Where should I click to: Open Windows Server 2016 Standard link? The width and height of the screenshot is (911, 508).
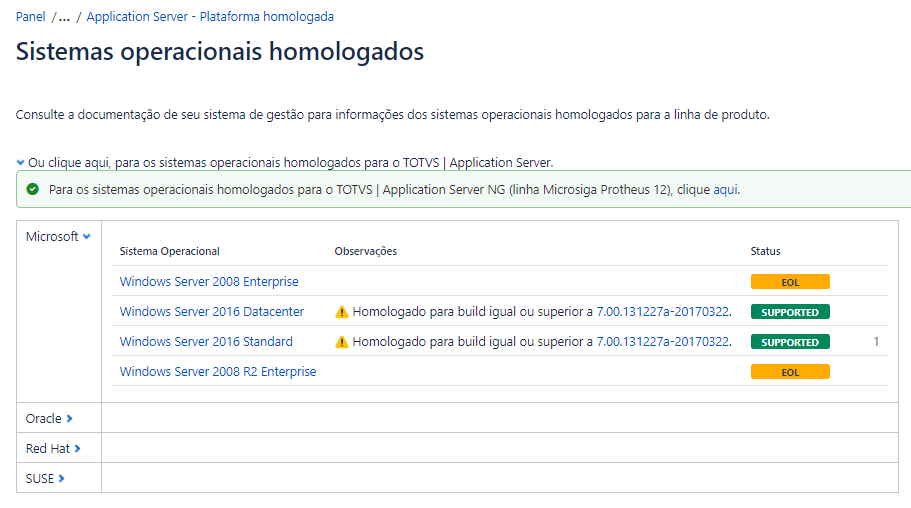tap(206, 342)
